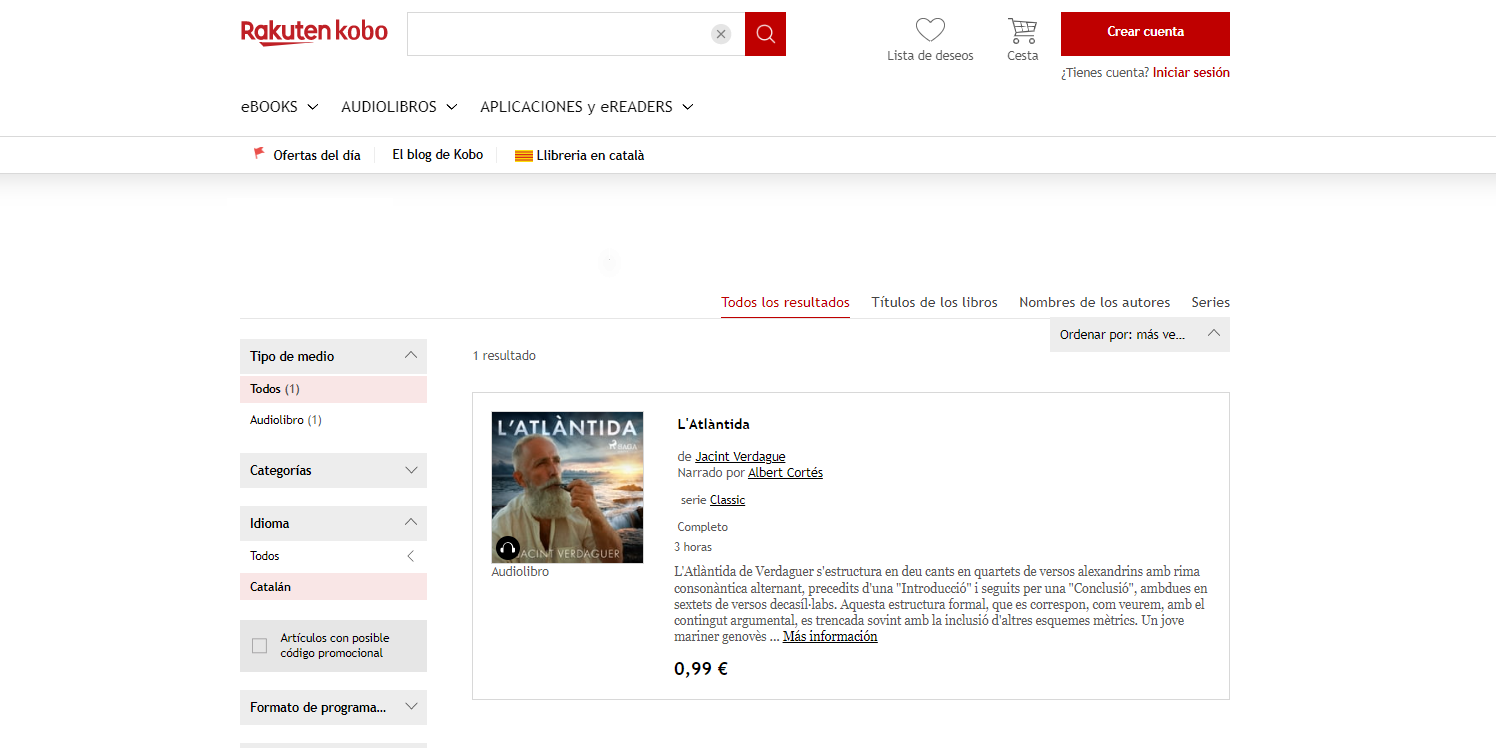Open the Iniciar sesión link
Viewport: 1496px width, 748px height.
1191,72
